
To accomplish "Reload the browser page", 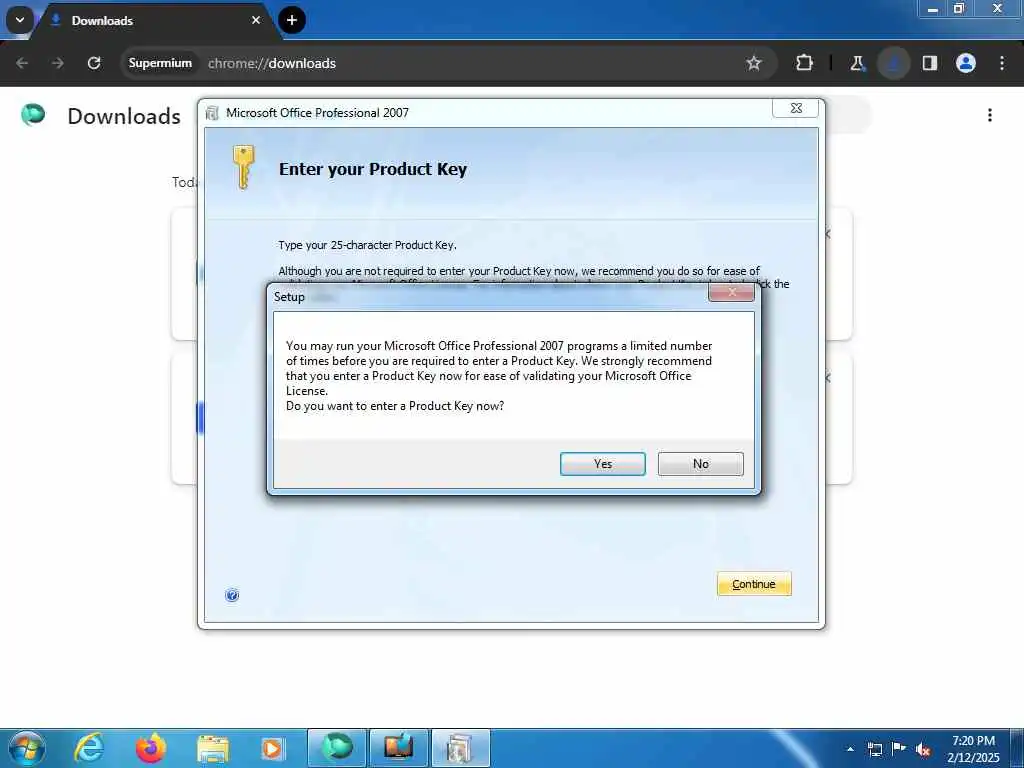I will coord(94,63).
